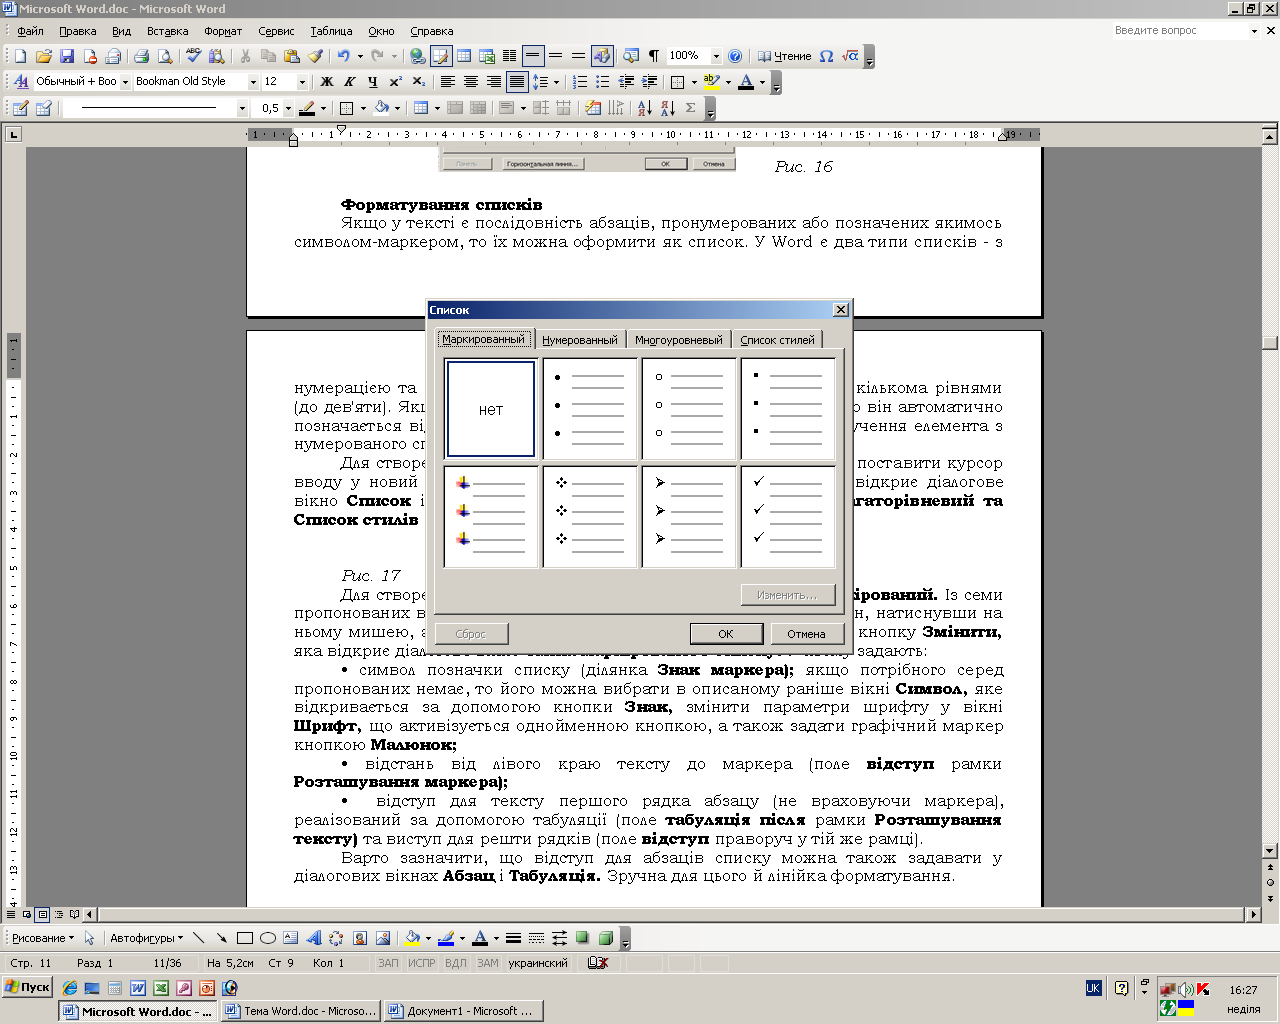Insert a hyperlink using the globe icon
This screenshot has height=1024, width=1280.
click(417, 56)
